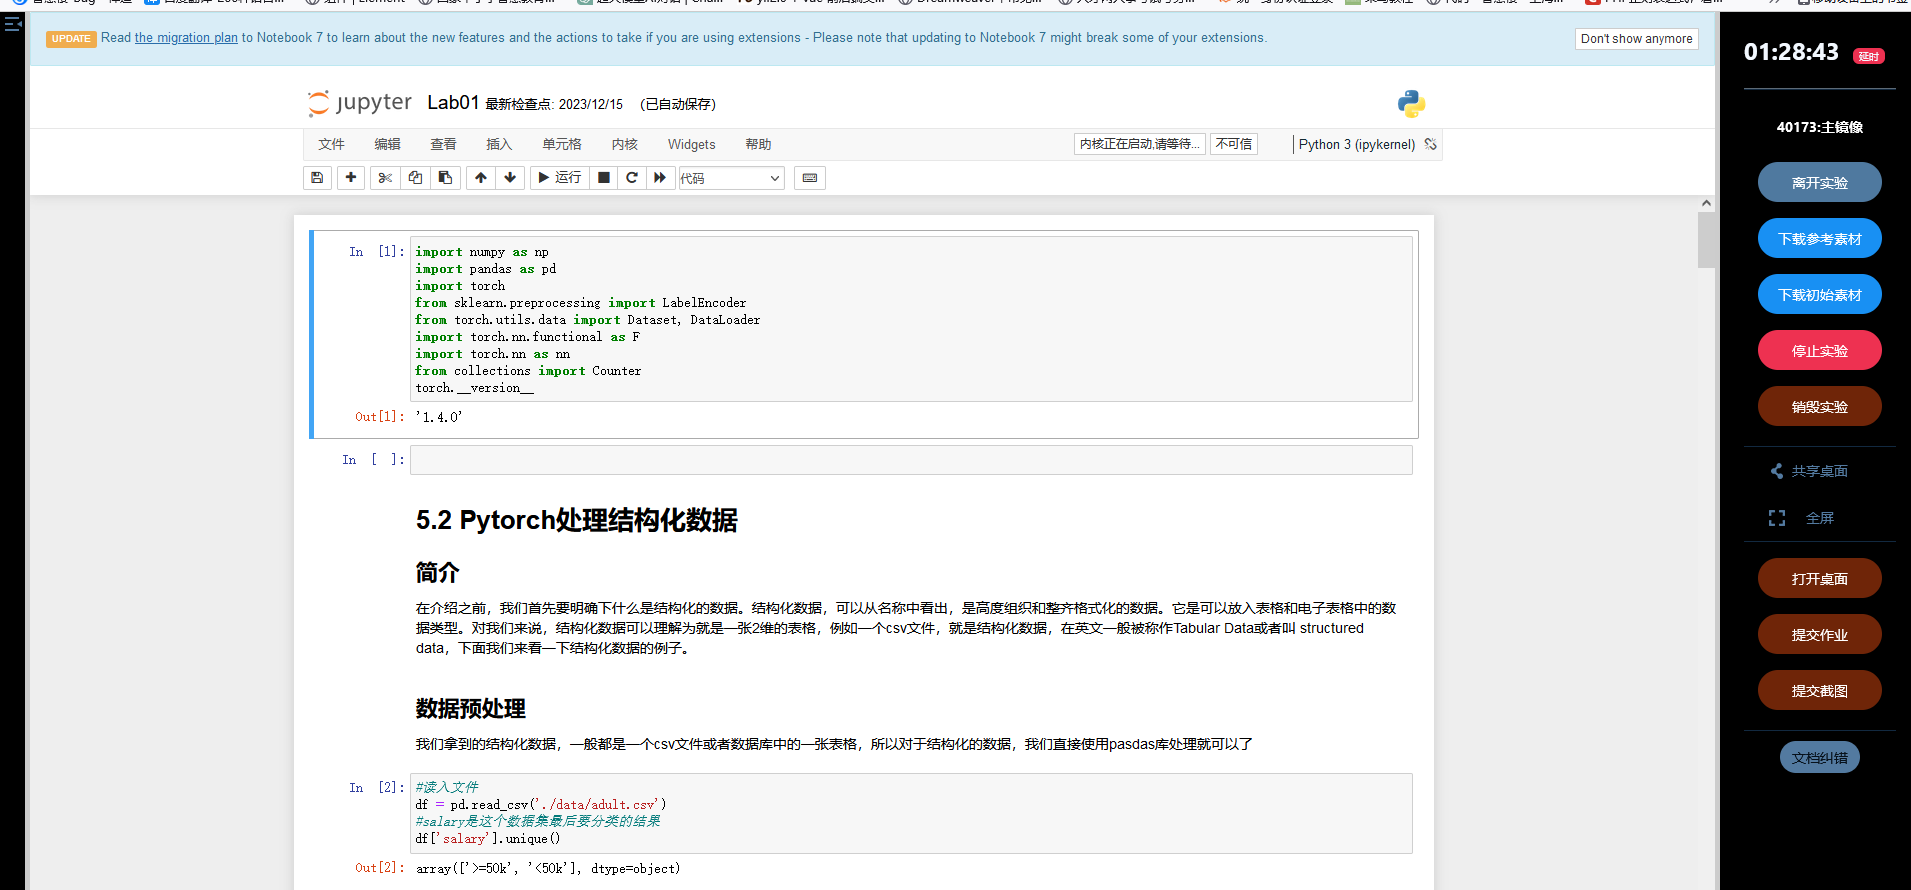Open the 插入 menu
The width and height of the screenshot is (1911, 890).
pyautogui.click(x=499, y=144)
